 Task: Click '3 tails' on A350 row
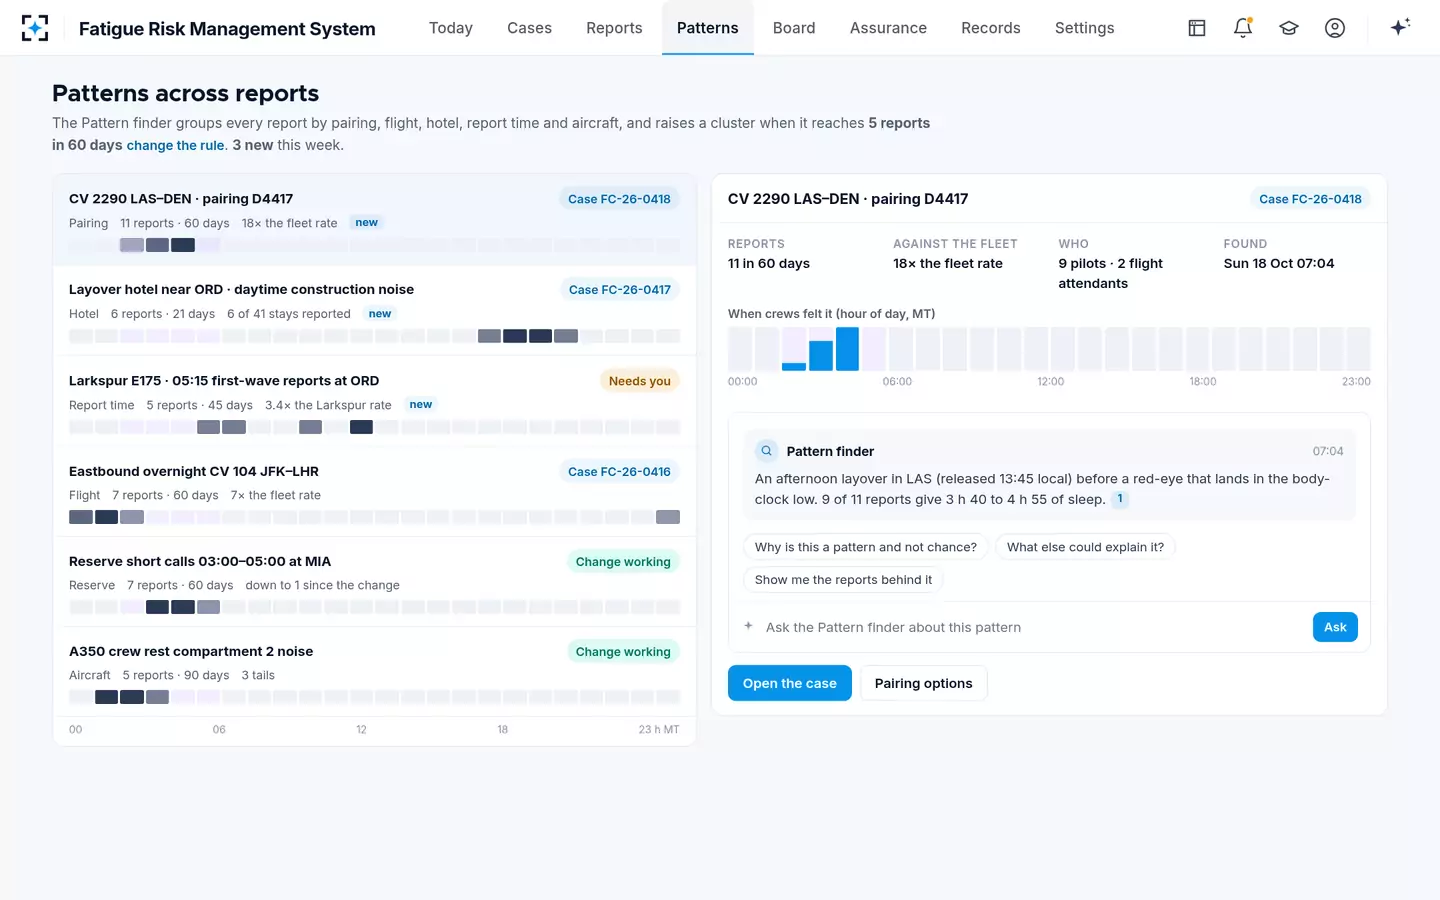click(x=258, y=675)
